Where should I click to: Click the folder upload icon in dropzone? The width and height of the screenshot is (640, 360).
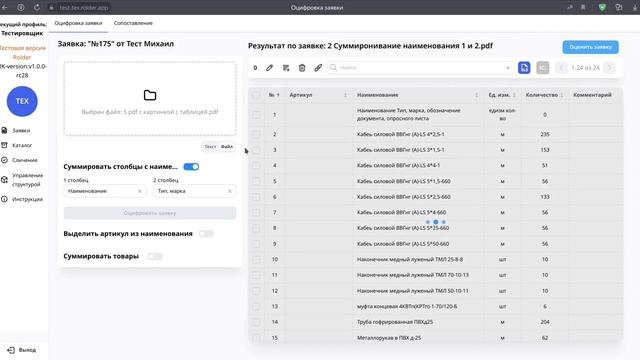point(150,95)
